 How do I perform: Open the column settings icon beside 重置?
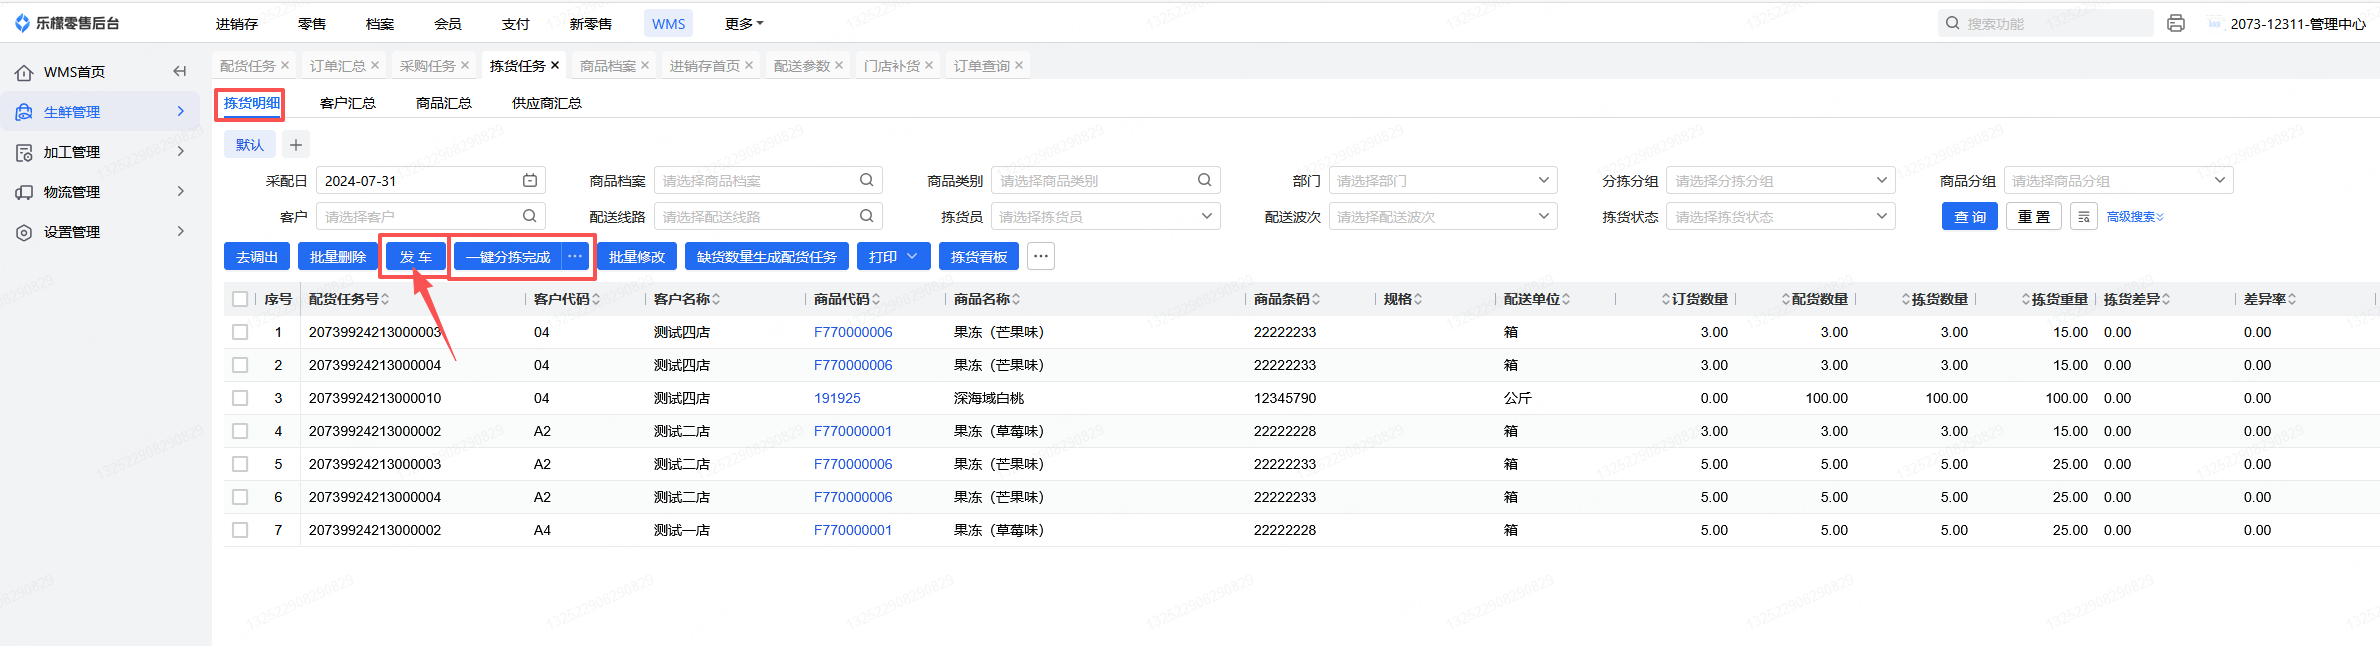pos(2083,217)
